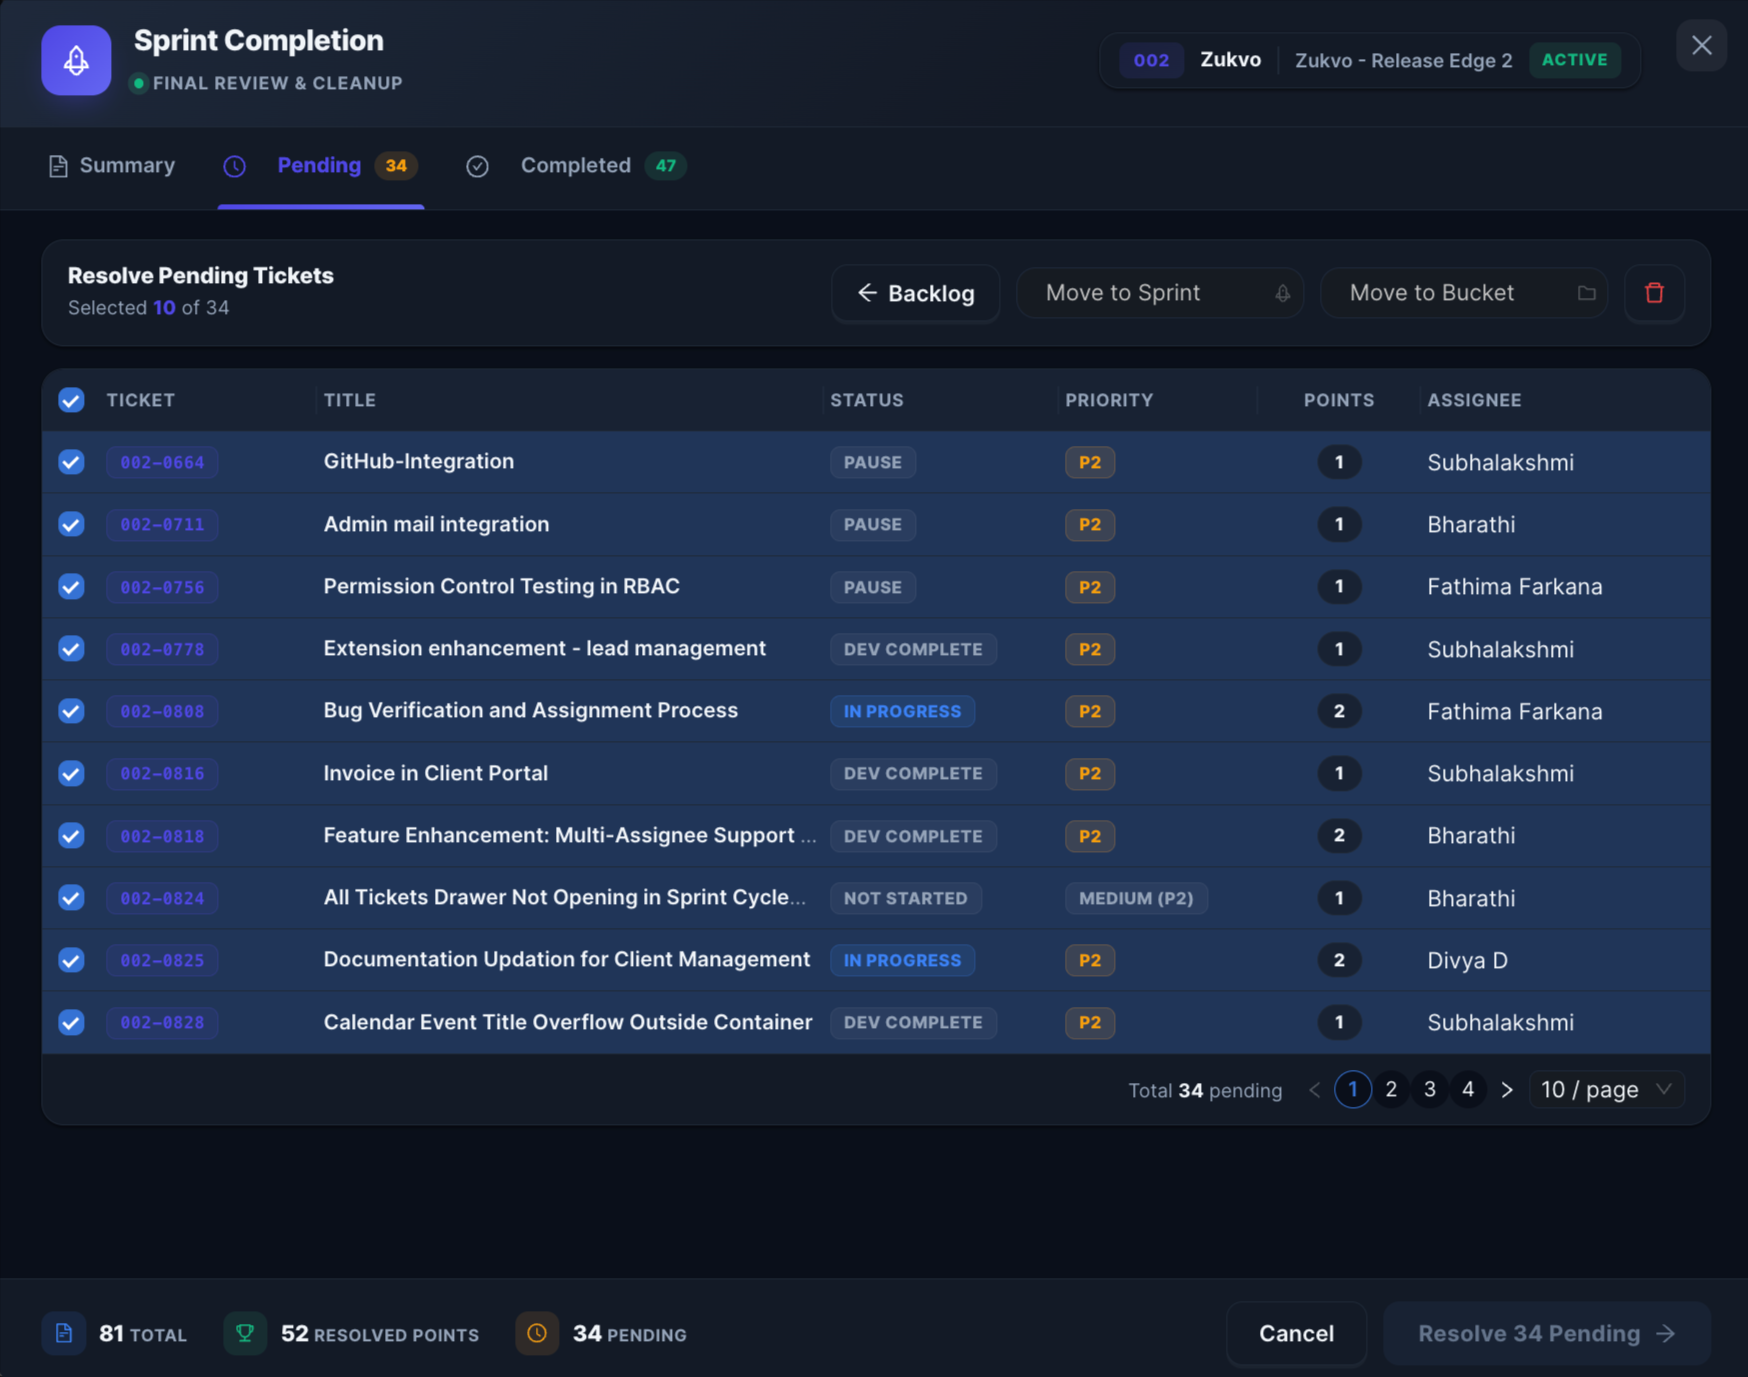
Task: Click title 'Permission Control Testing in RBAC'
Action: pos(501,587)
